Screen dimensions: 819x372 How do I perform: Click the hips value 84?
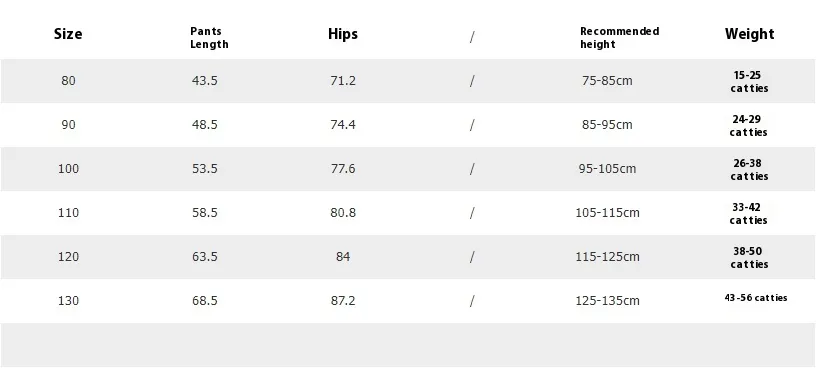(x=343, y=257)
